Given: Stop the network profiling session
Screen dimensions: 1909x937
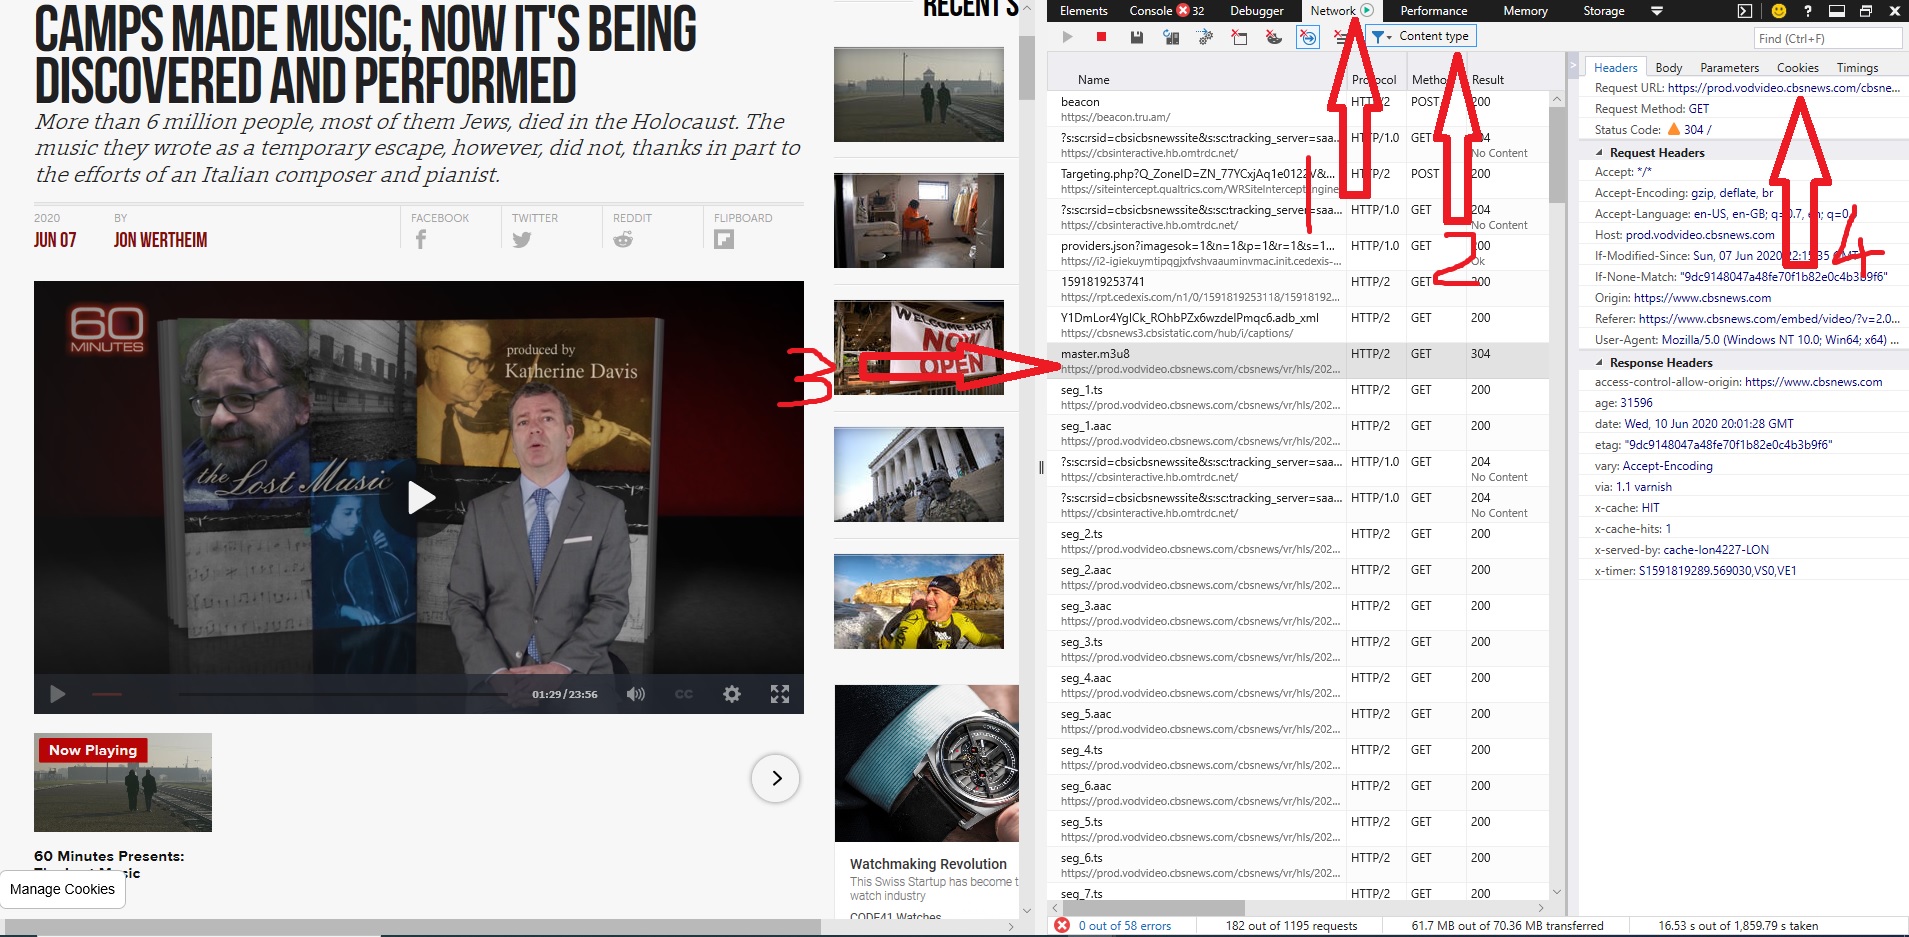Looking at the screenshot, I should [1101, 37].
